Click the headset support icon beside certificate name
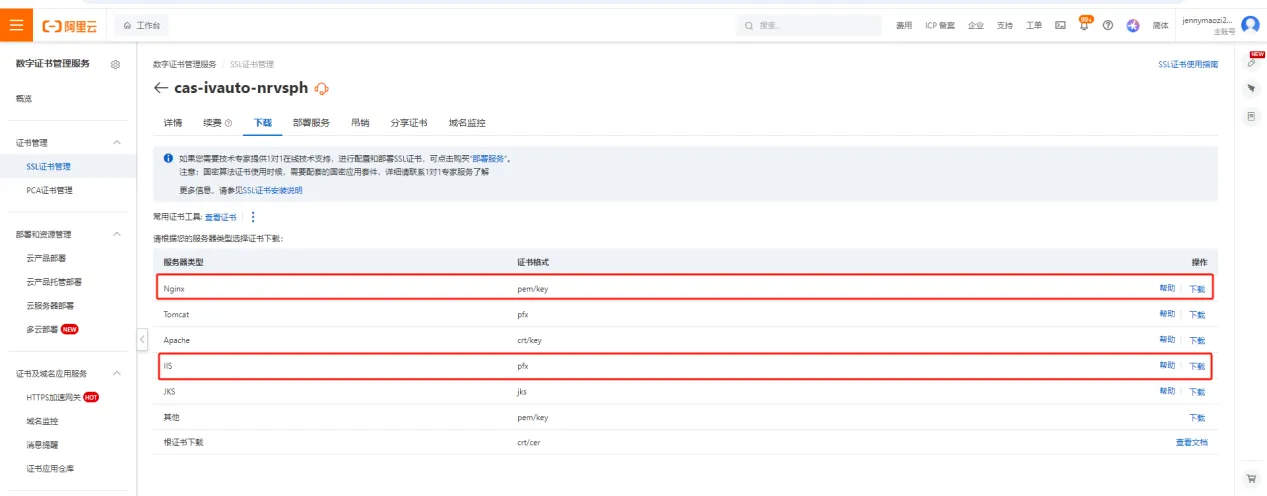 [322, 89]
